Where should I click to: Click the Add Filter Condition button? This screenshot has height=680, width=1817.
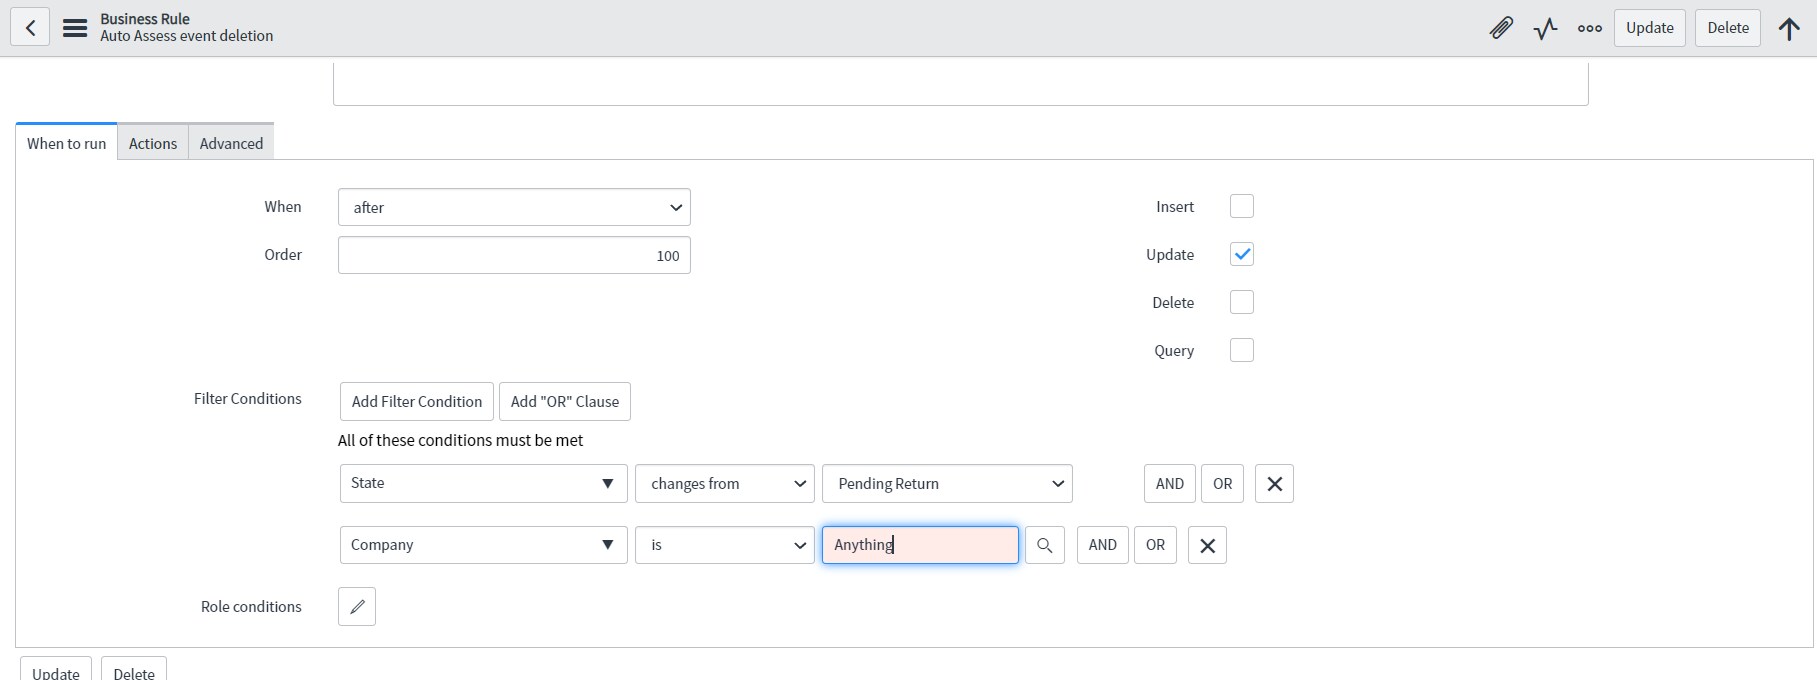tap(416, 402)
